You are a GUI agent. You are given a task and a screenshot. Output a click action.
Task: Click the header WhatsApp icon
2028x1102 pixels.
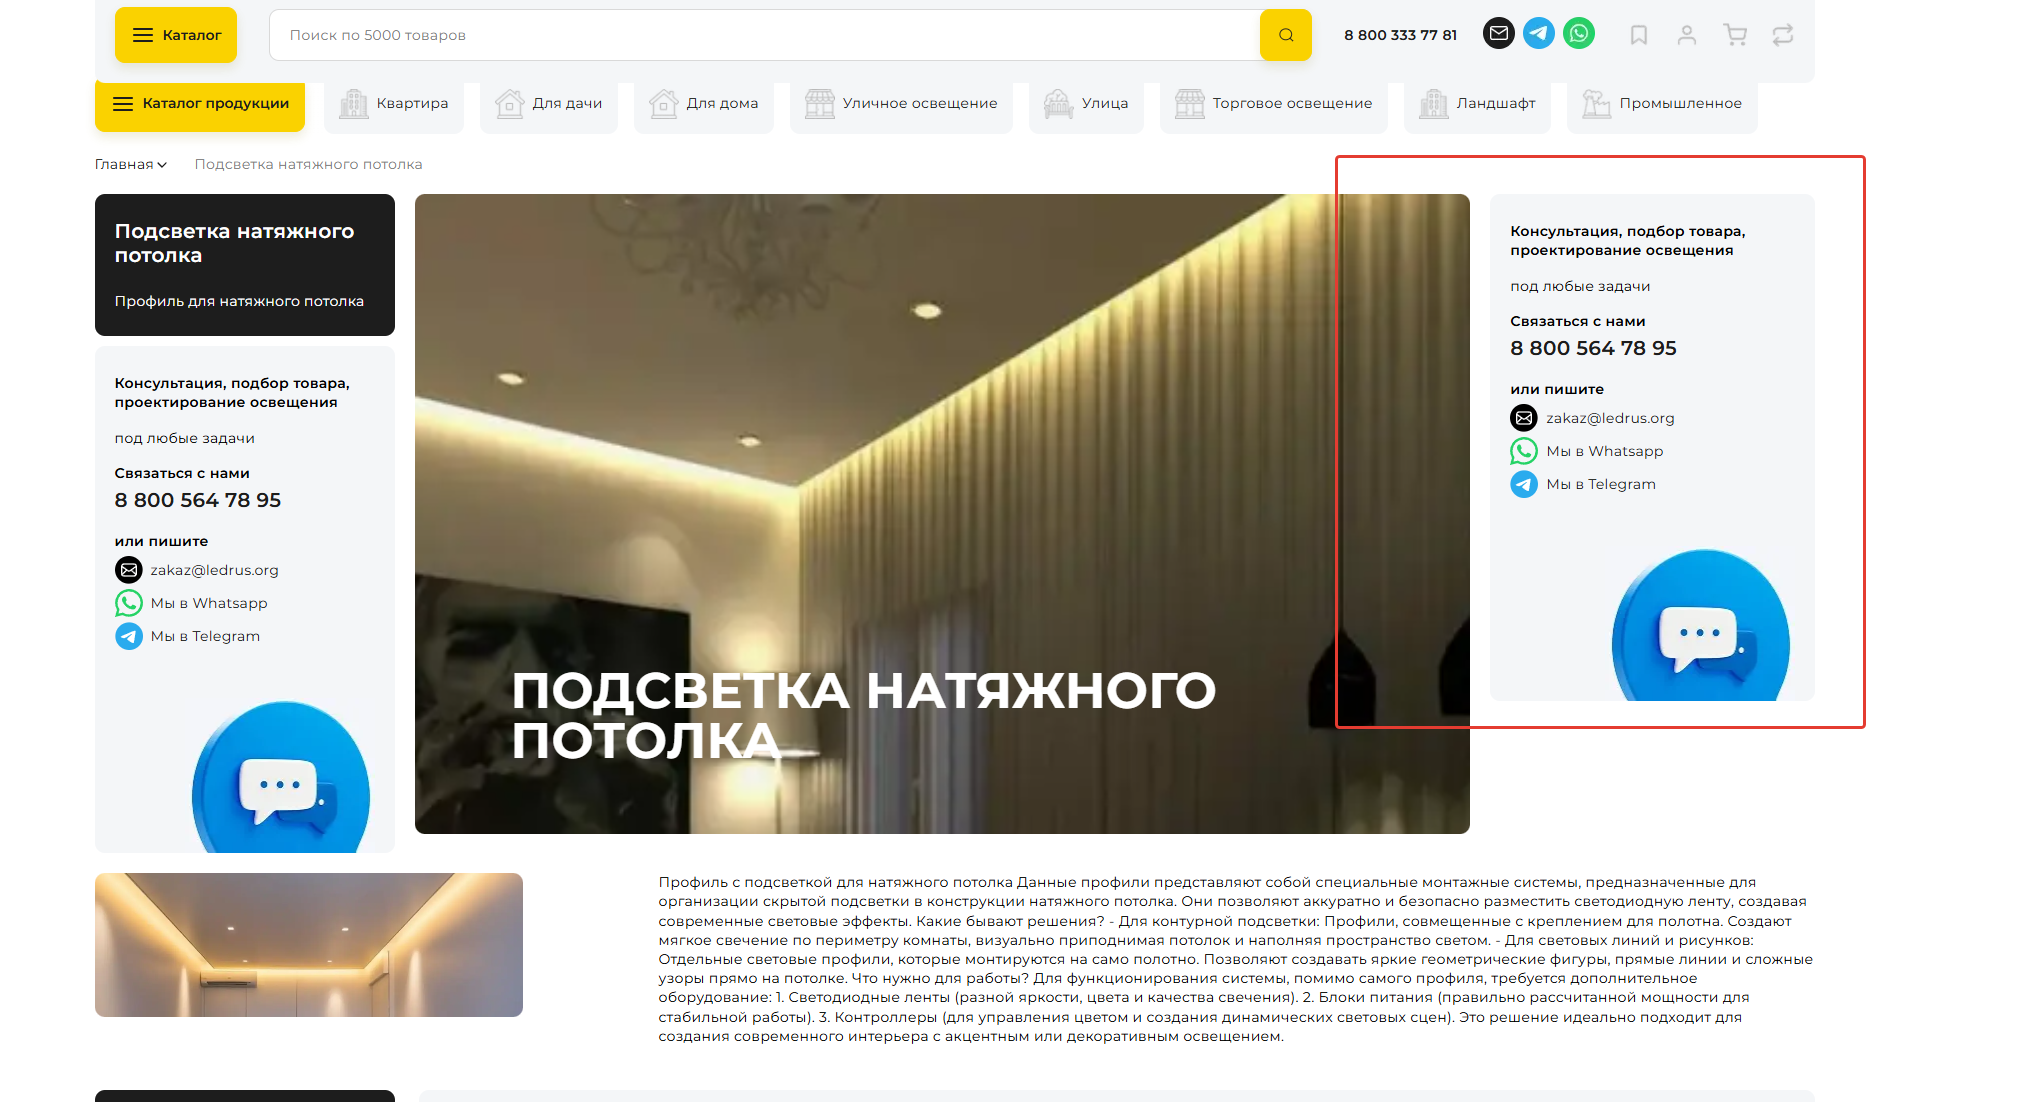tap(1578, 34)
